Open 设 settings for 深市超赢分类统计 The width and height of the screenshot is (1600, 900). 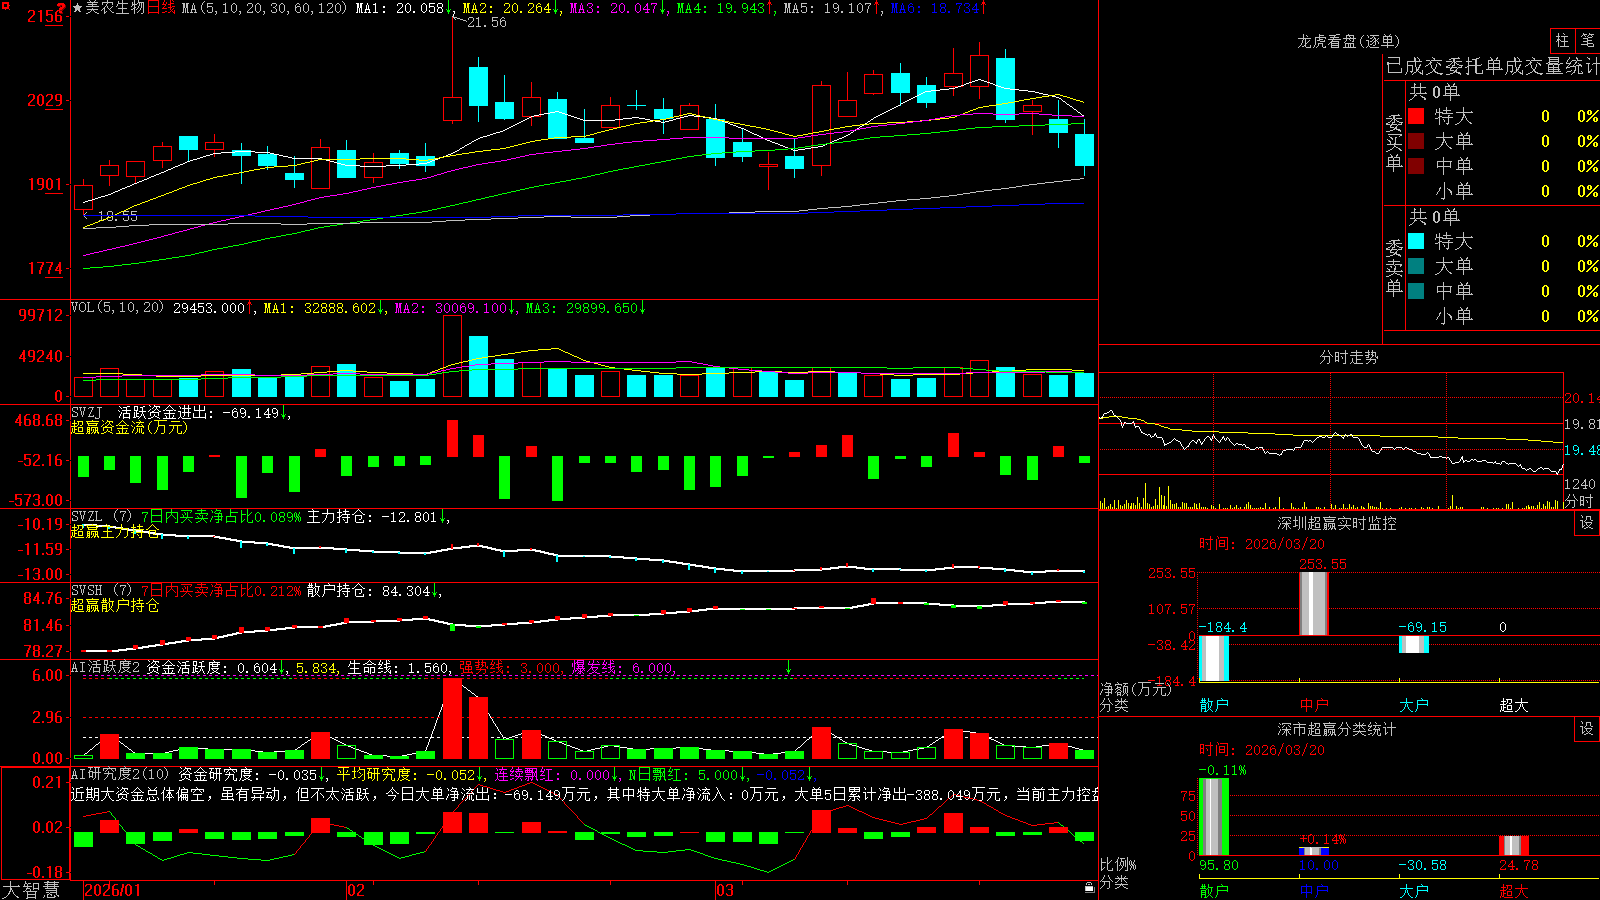pos(1587,729)
